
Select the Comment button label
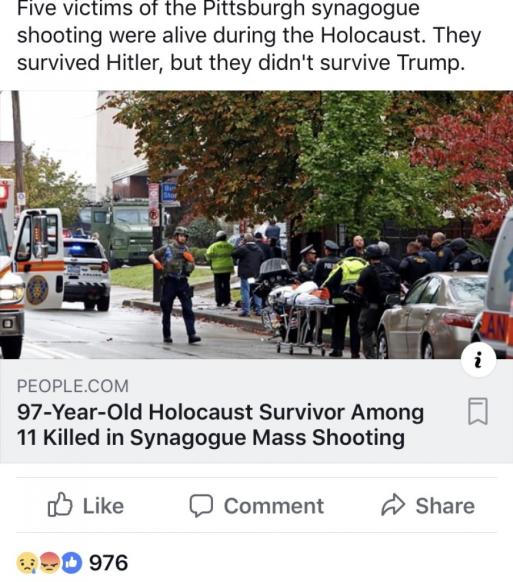point(274,506)
